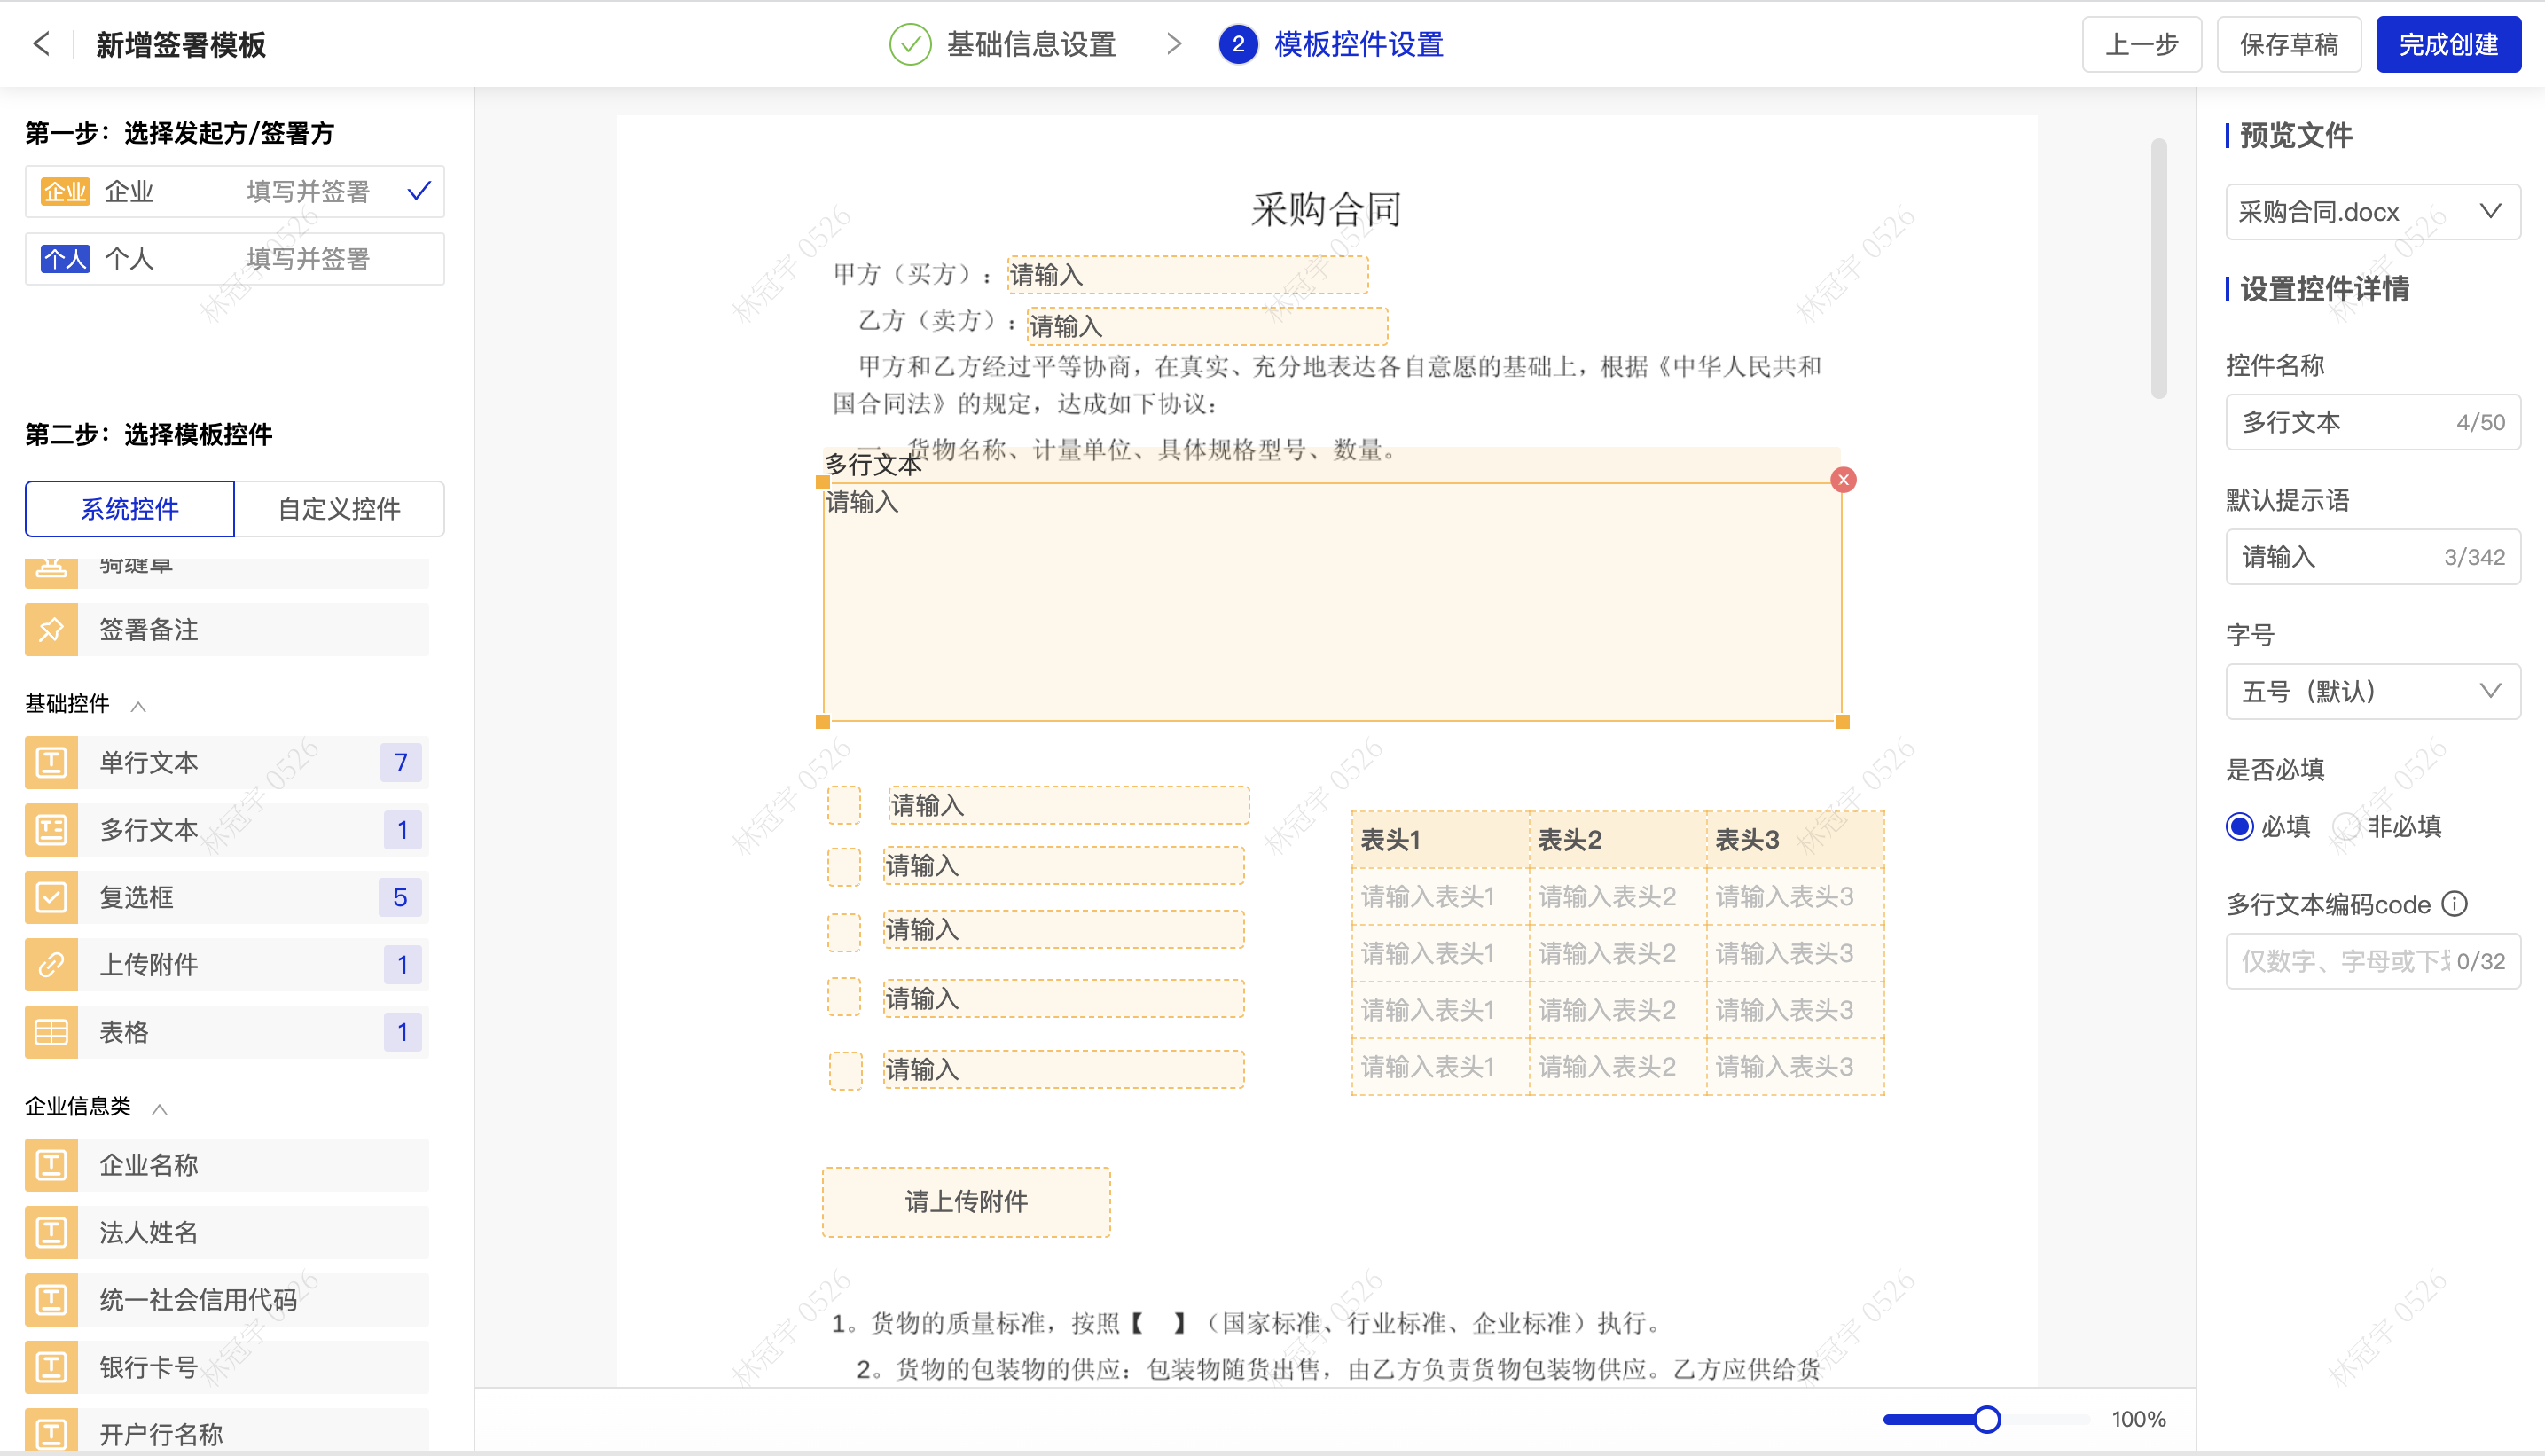Select 模板控件设置 step label
The image size is (2545, 1456).
click(1359, 44)
